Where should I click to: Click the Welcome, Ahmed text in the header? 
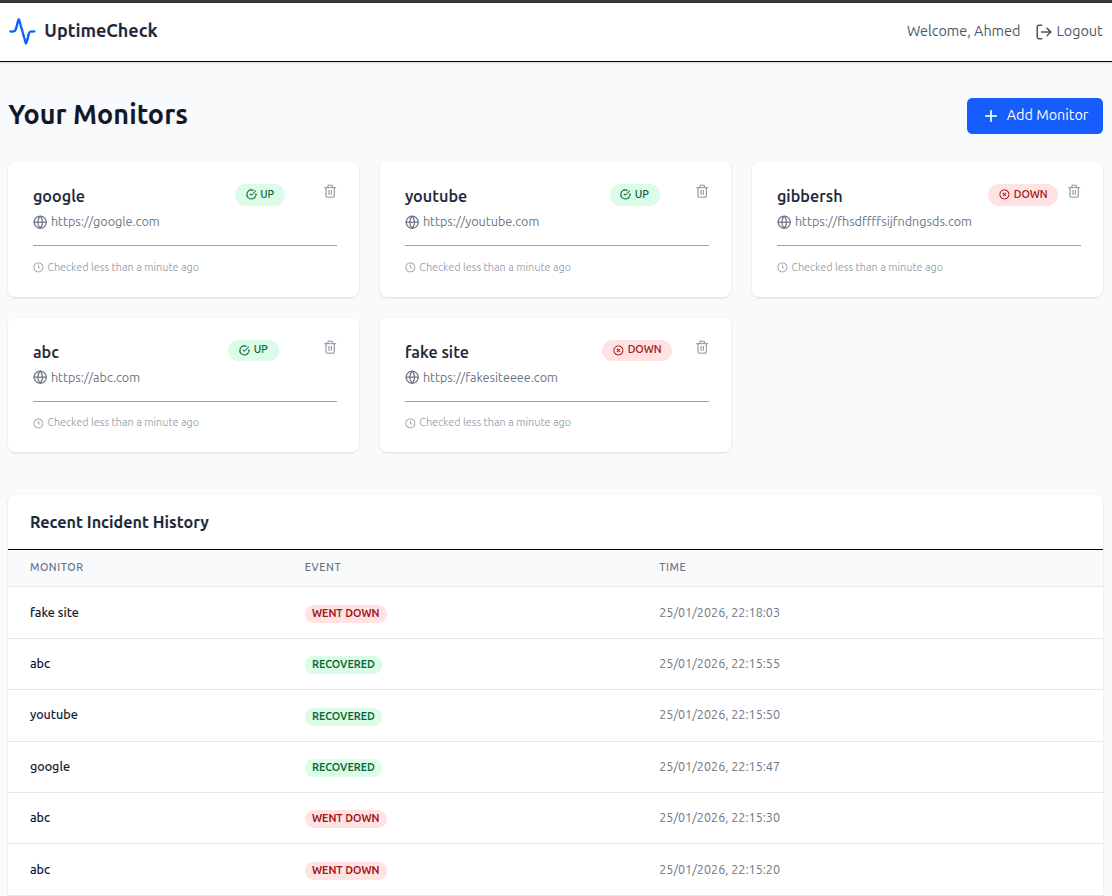click(x=963, y=31)
